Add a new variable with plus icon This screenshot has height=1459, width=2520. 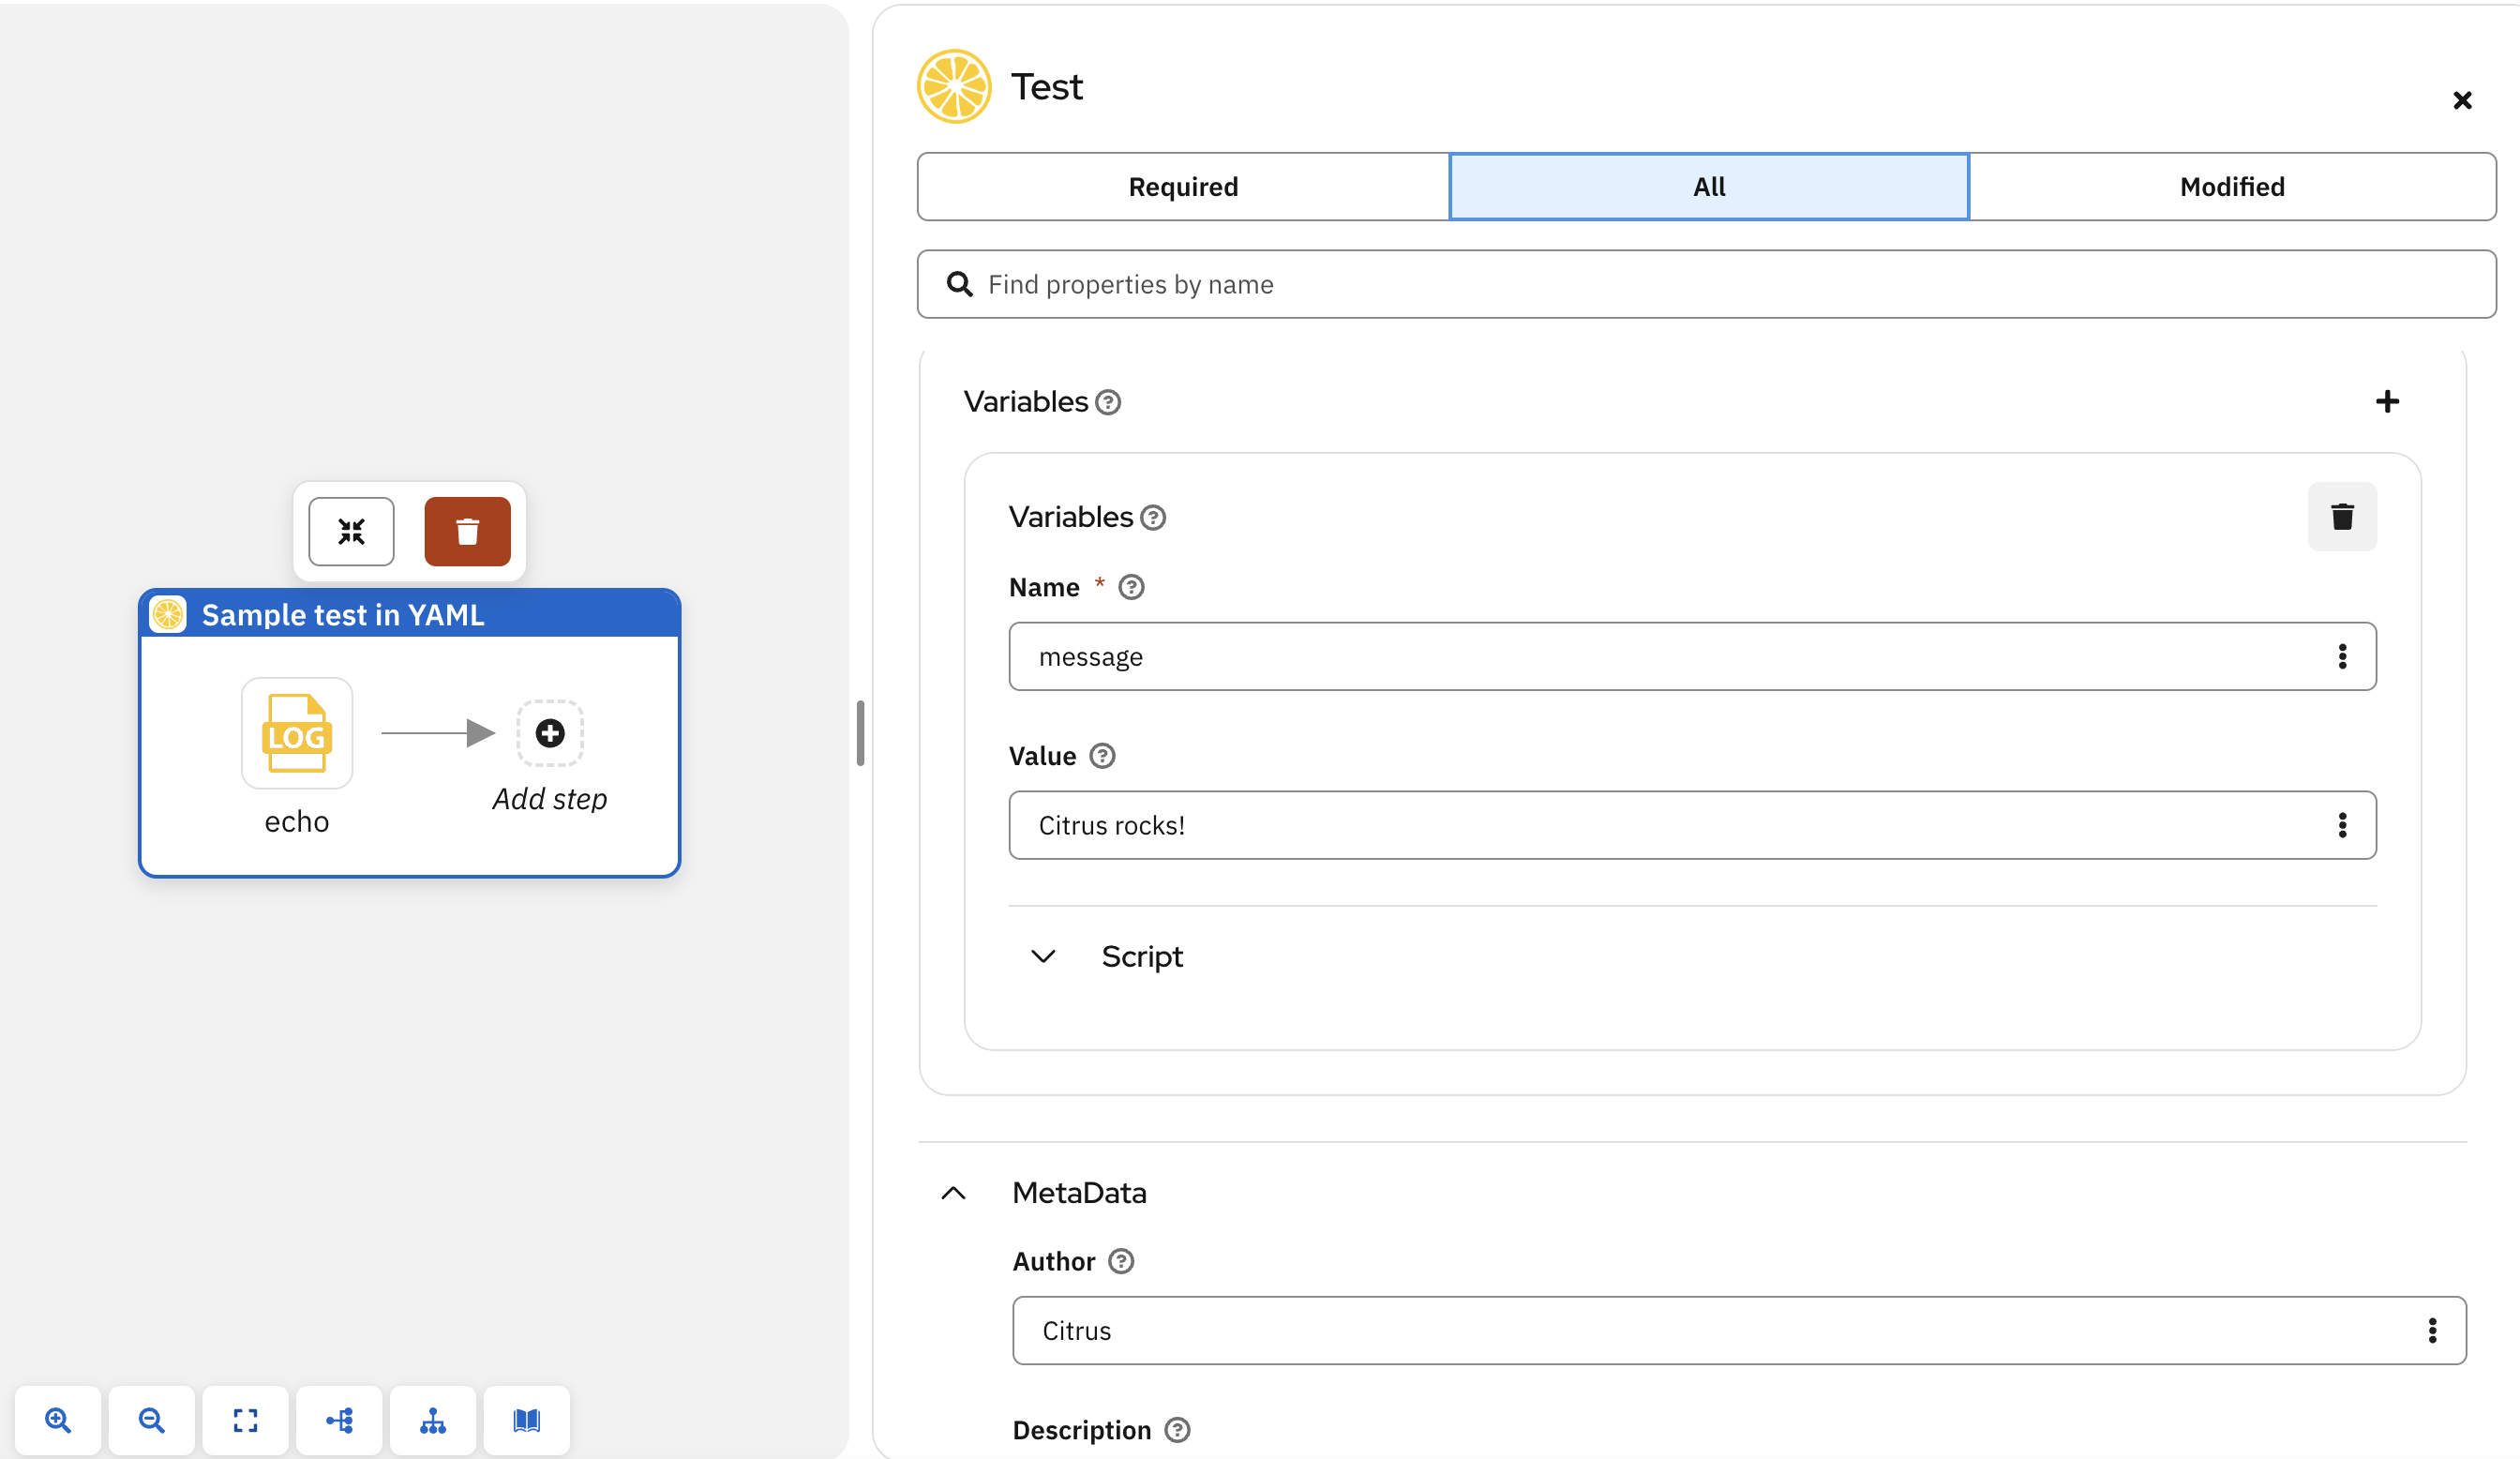[x=2387, y=401]
